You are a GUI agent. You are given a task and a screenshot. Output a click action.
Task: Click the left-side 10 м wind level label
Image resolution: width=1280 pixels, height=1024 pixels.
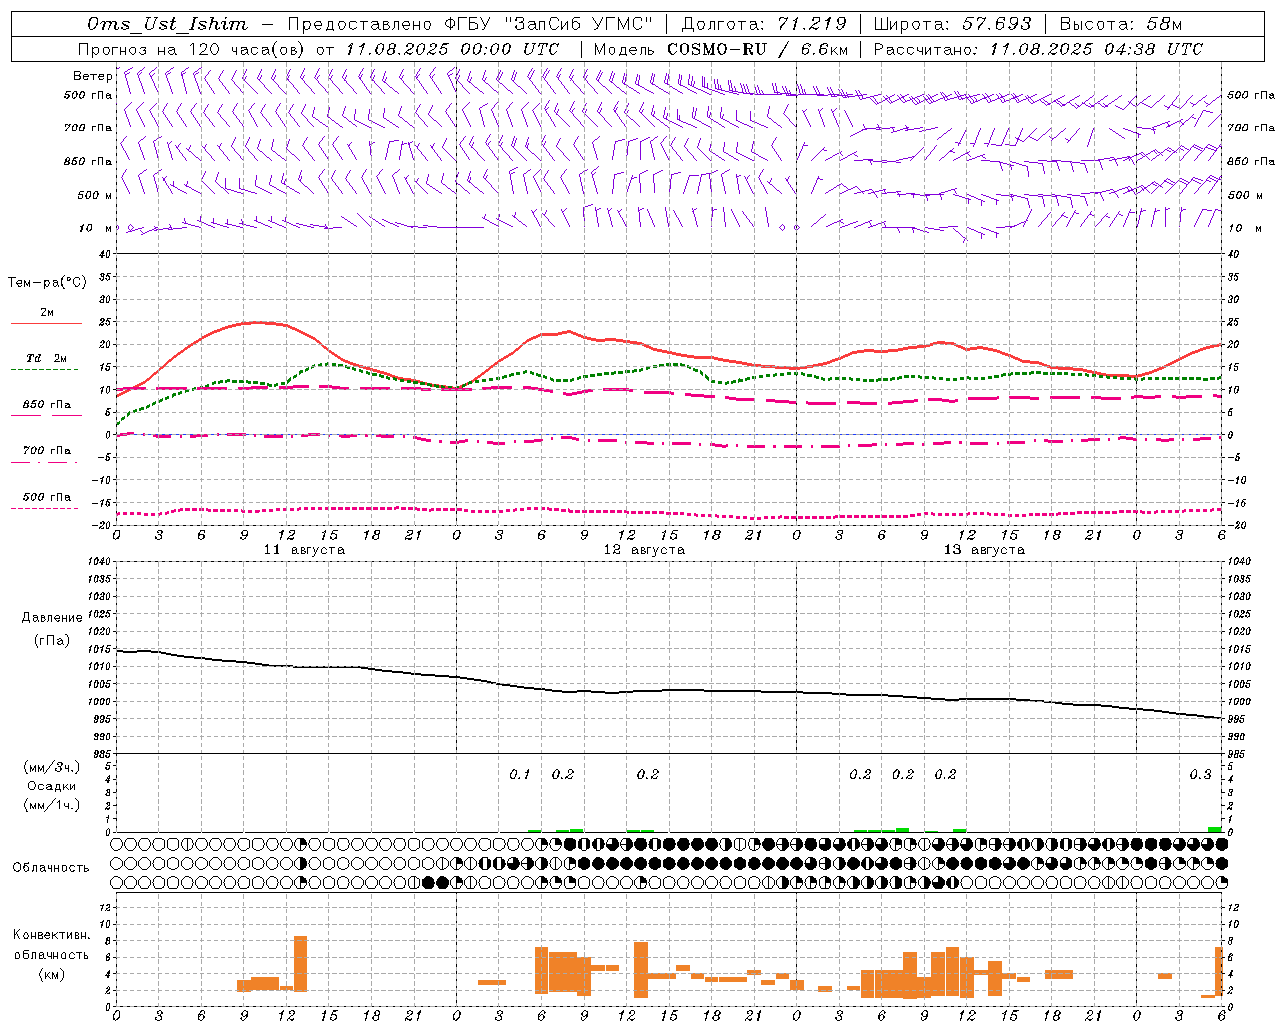click(x=96, y=228)
